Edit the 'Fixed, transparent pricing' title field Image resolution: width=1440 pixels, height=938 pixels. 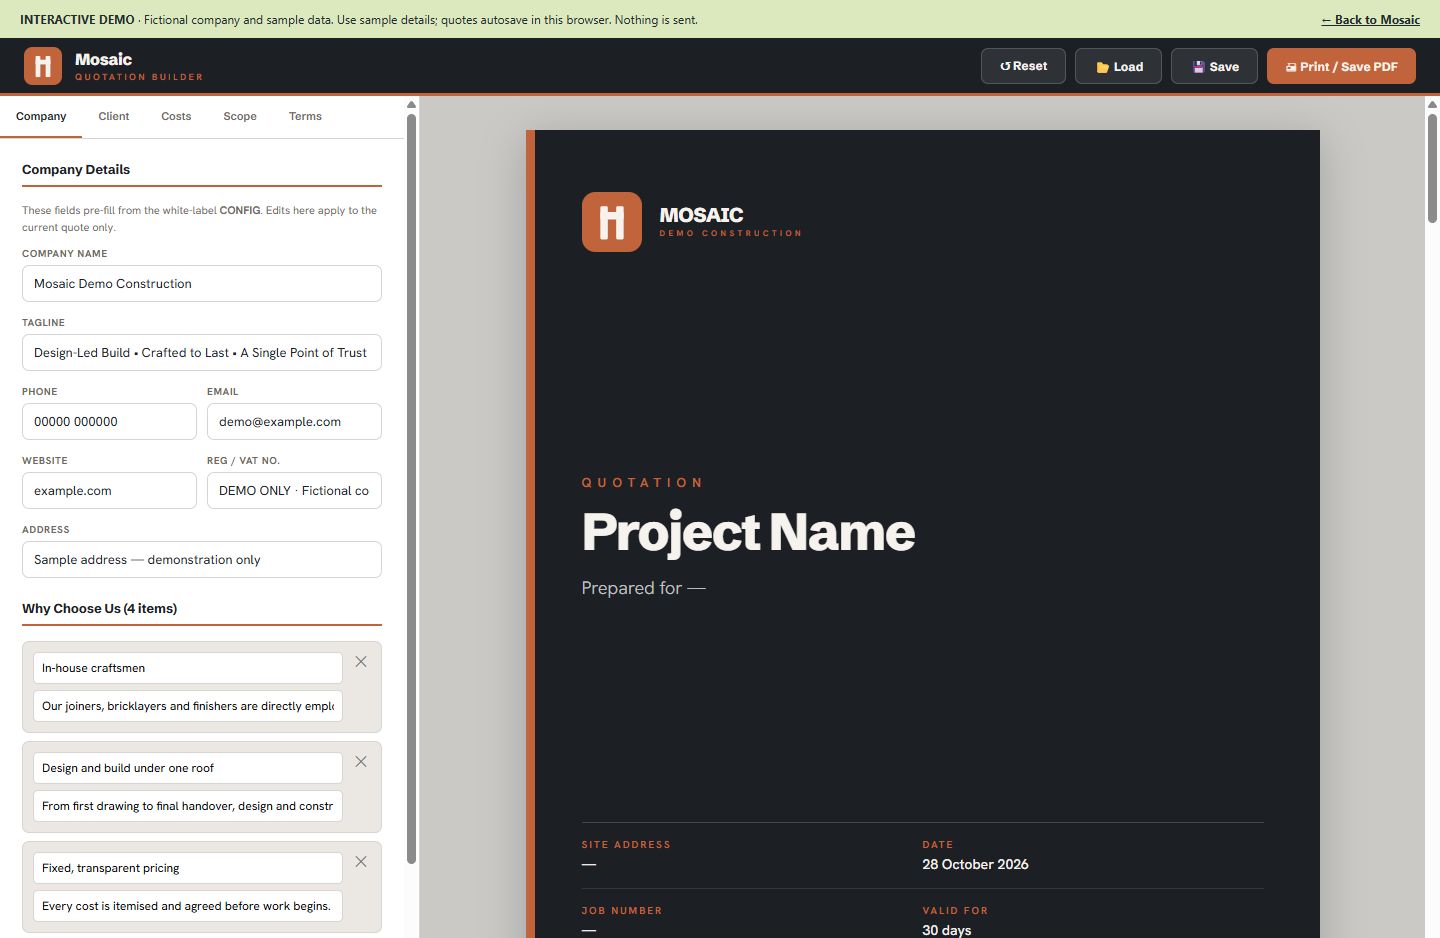[x=188, y=868]
